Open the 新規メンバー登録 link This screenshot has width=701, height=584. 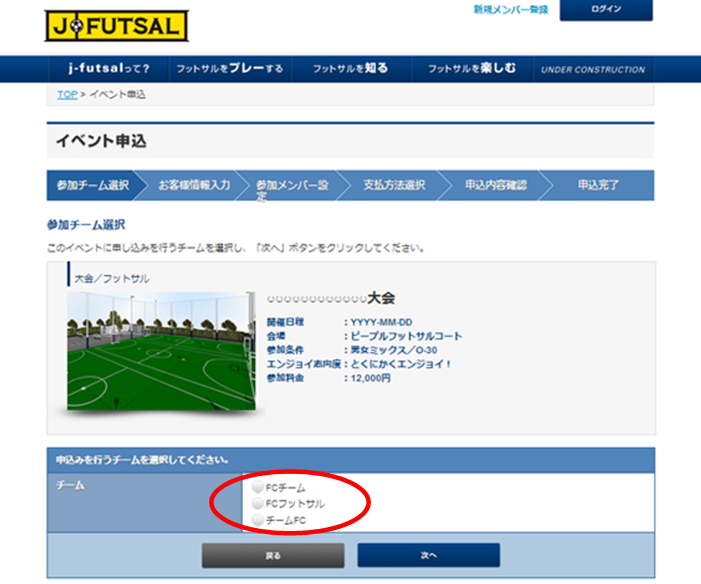pyautogui.click(x=510, y=9)
